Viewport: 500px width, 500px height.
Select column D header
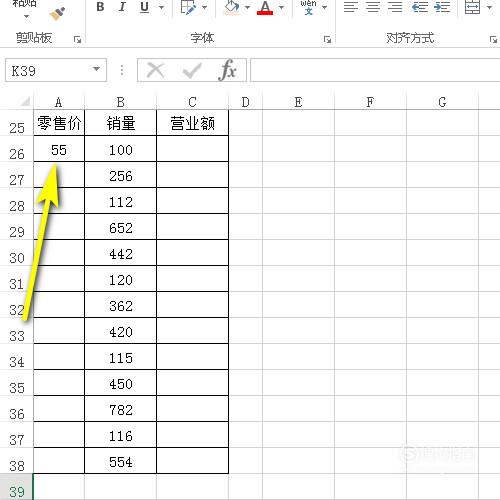245,102
